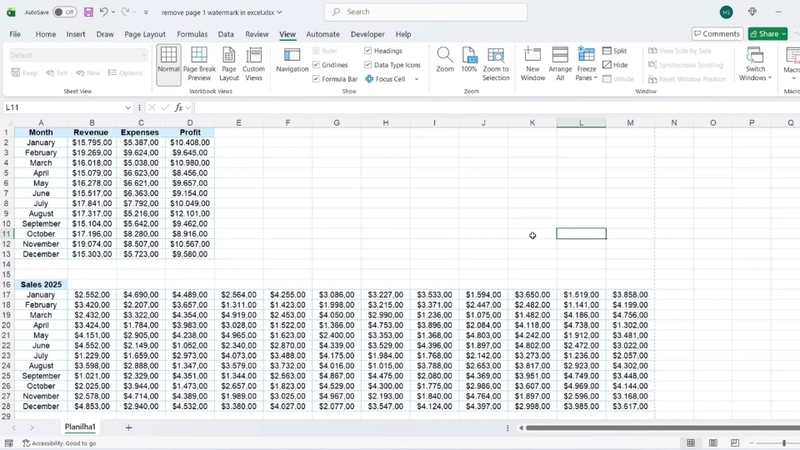Click the diamond premium icon

tap(752, 12)
